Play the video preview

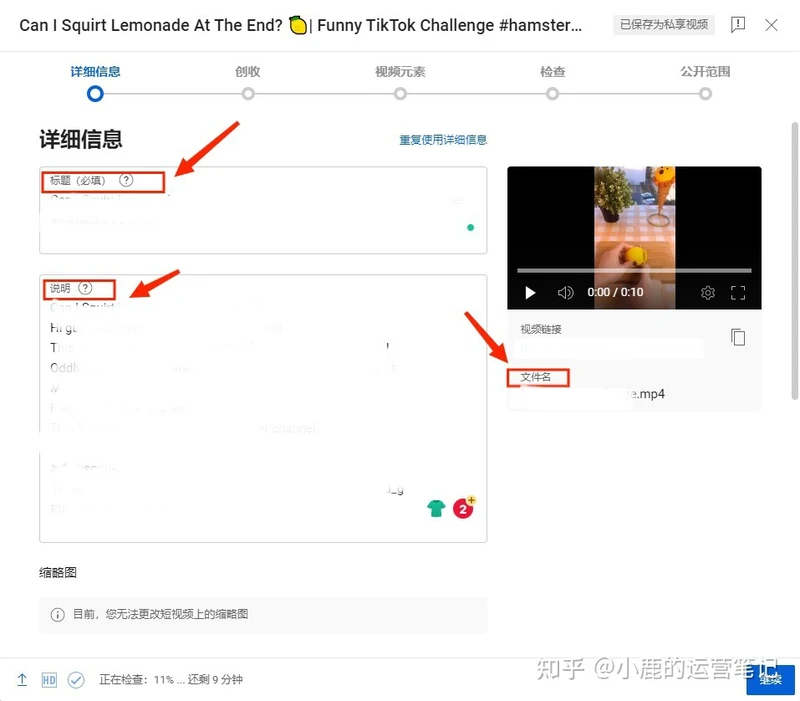[x=530, y=292]
